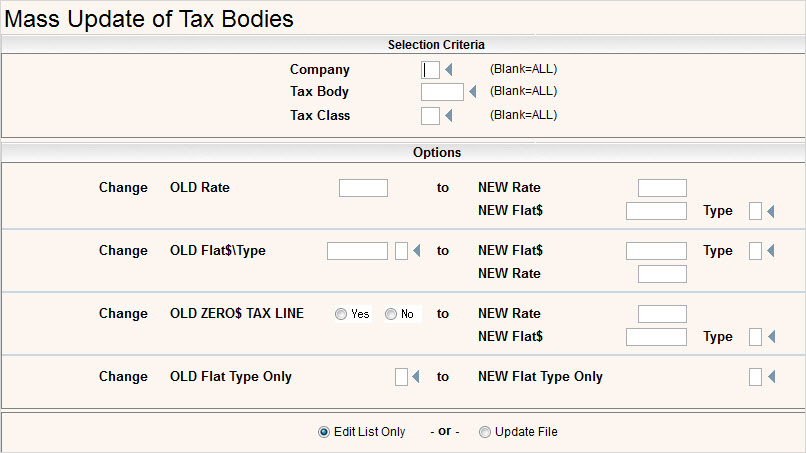The image size is (806, 453).
Task: Select Yes for OLD ZERO$ TAX LINE
Action: pos(341,314)
